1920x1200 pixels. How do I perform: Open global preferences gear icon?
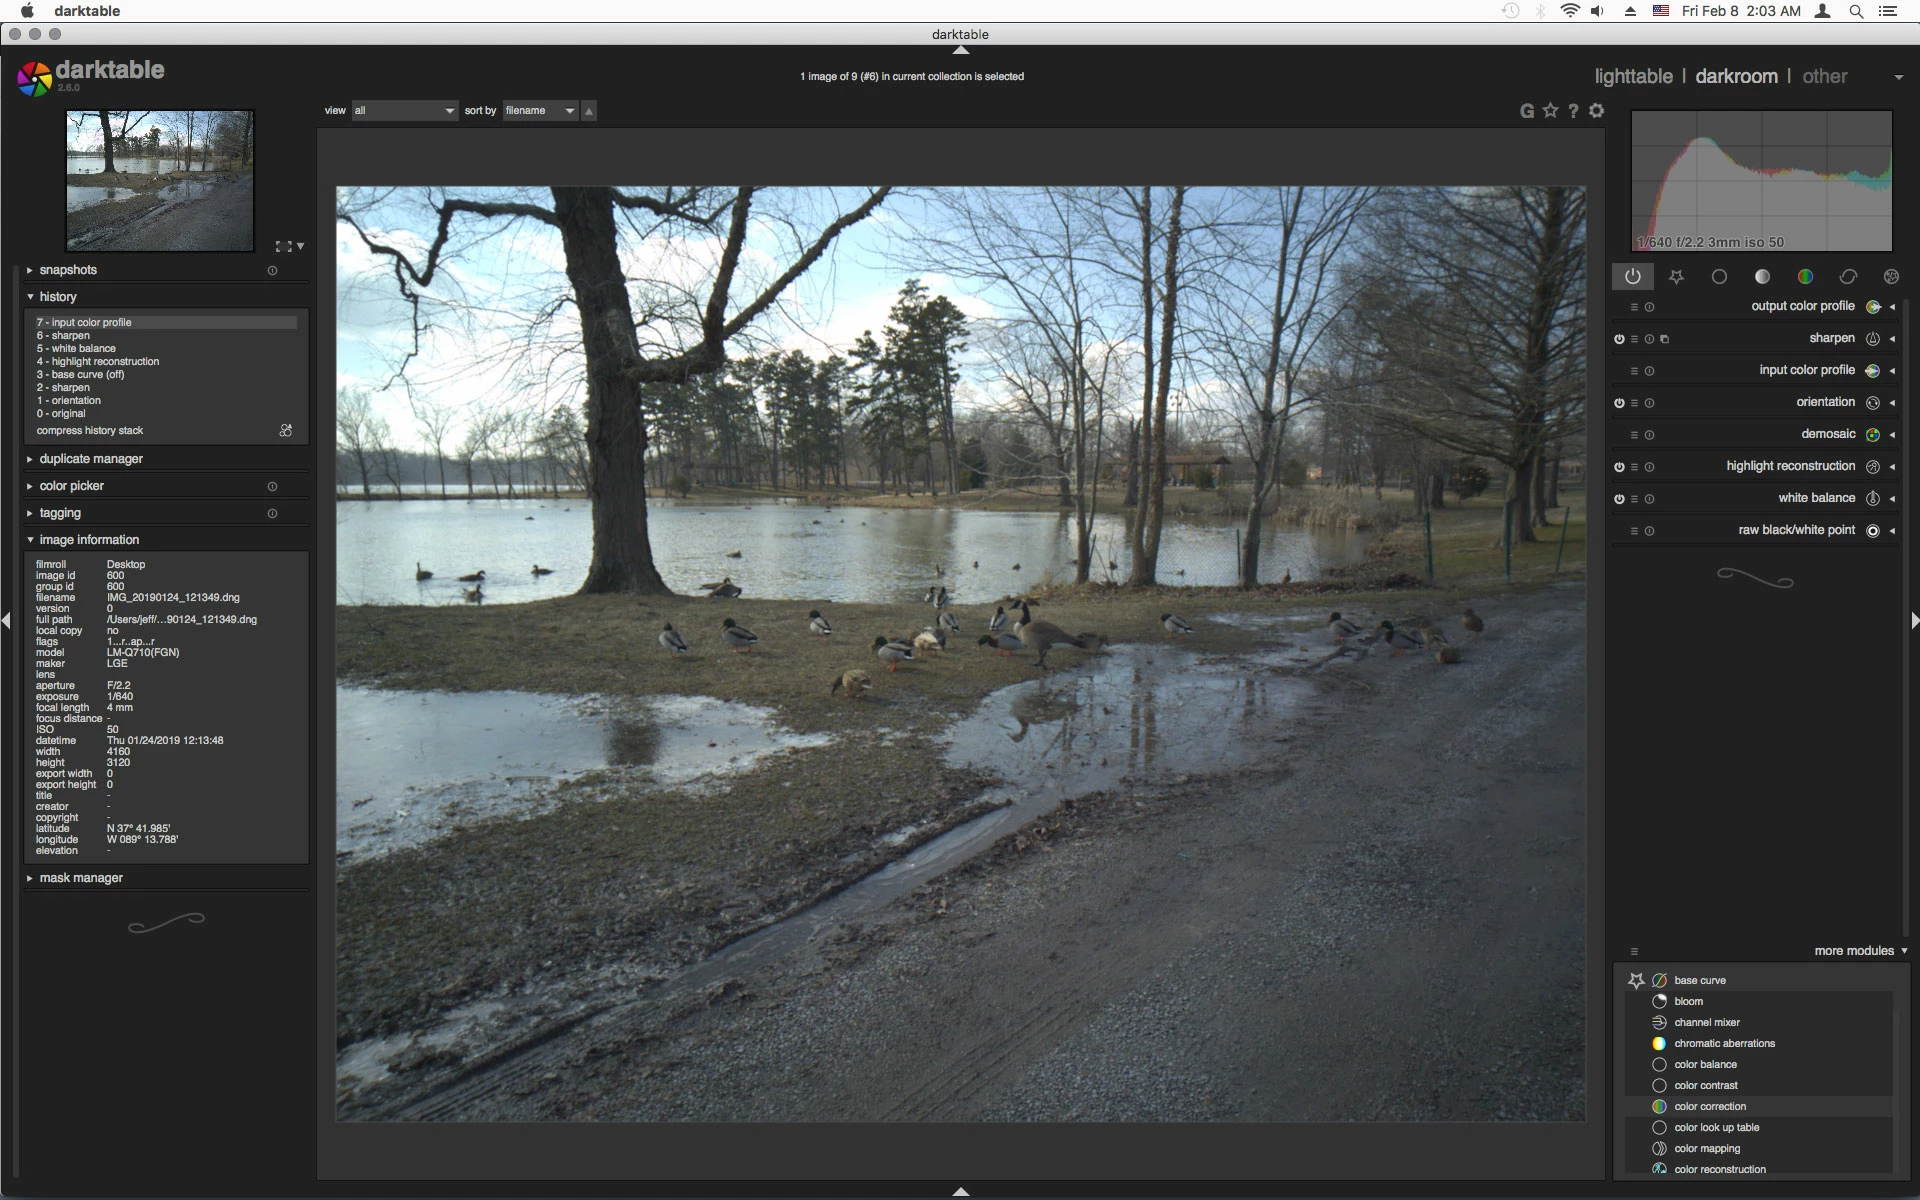(1597, 111)
